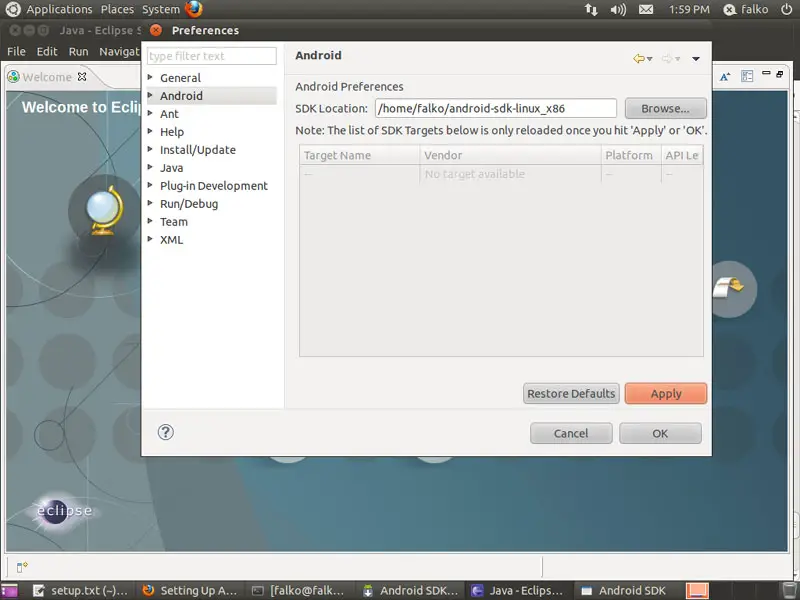Switch to setup.txt taskbar window

click(81, 591)
